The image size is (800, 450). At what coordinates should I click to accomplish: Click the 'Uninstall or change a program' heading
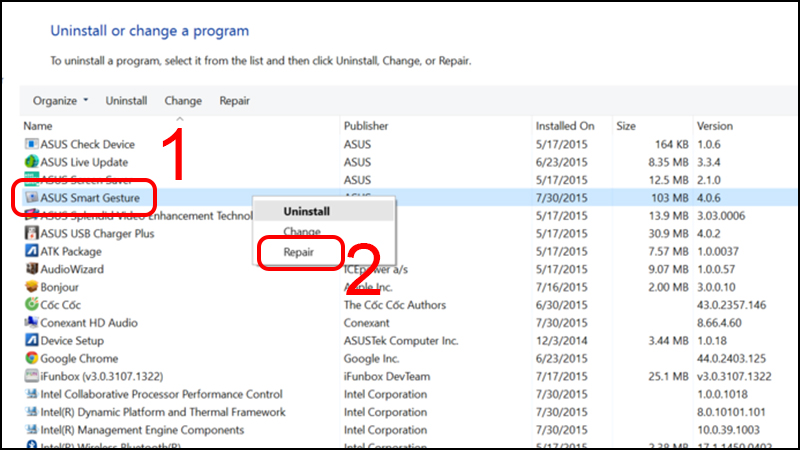tap(149, 31)
